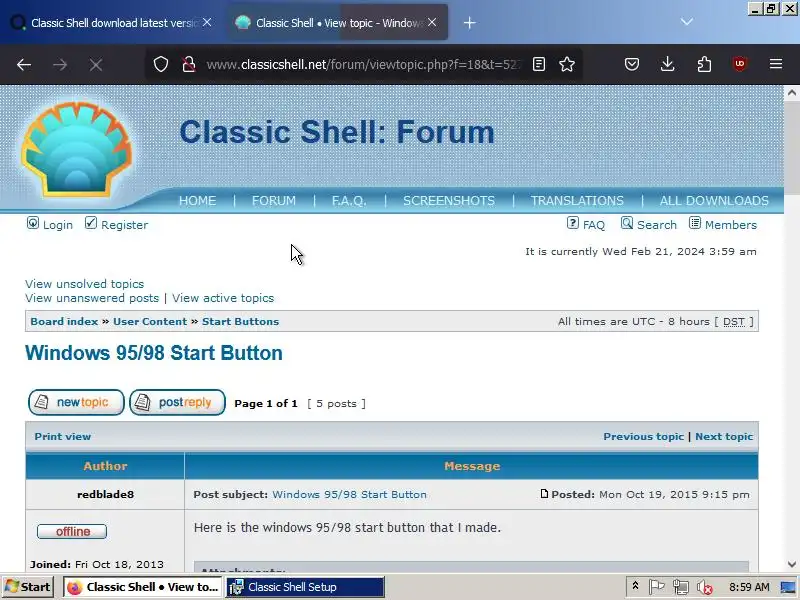Close the Classic Shell download tab
The image size is (800, 600).
pos(207,22)
